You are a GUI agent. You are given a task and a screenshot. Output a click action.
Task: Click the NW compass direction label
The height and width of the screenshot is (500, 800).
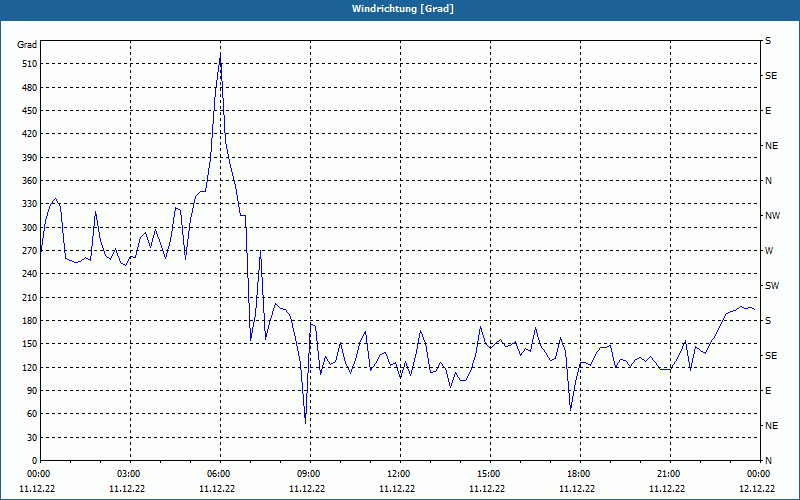click(x=772, y=216)
